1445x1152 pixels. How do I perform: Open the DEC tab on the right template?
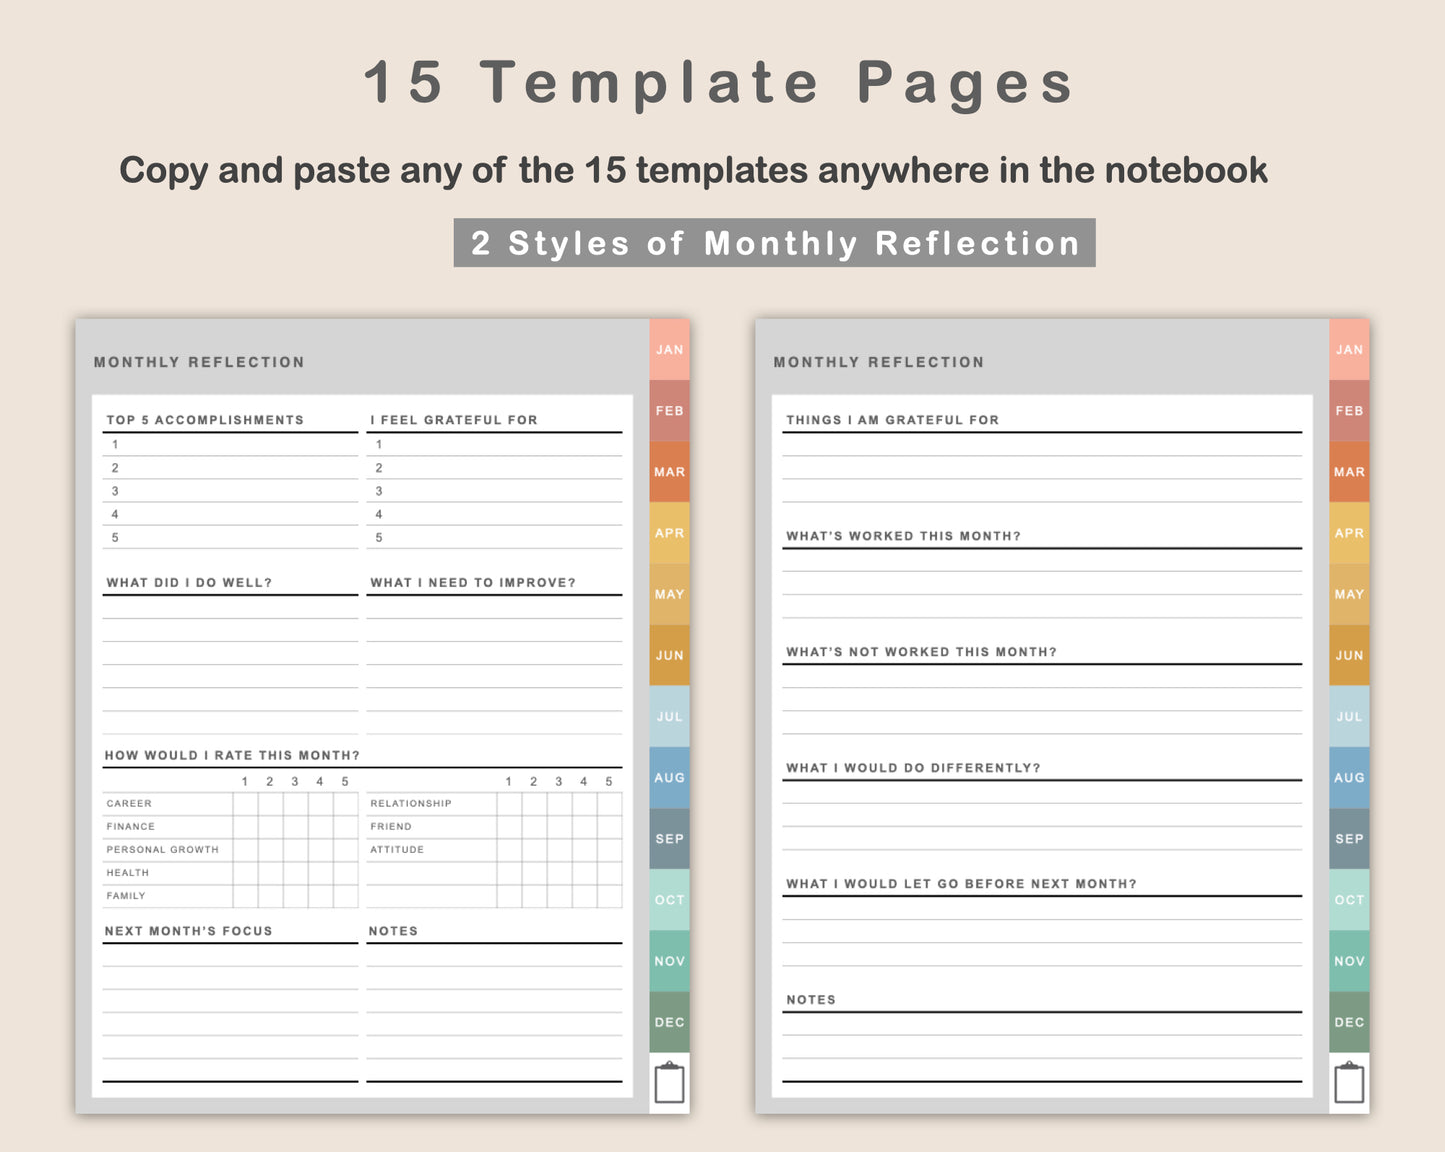[1349, 1022]
